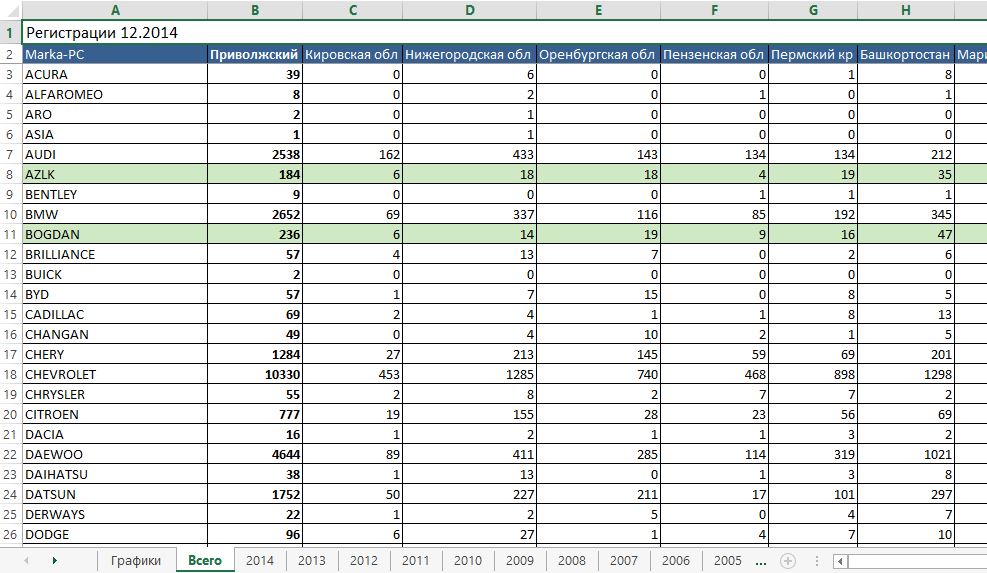Click the ellipsis to show more sheets

[762, 561]
